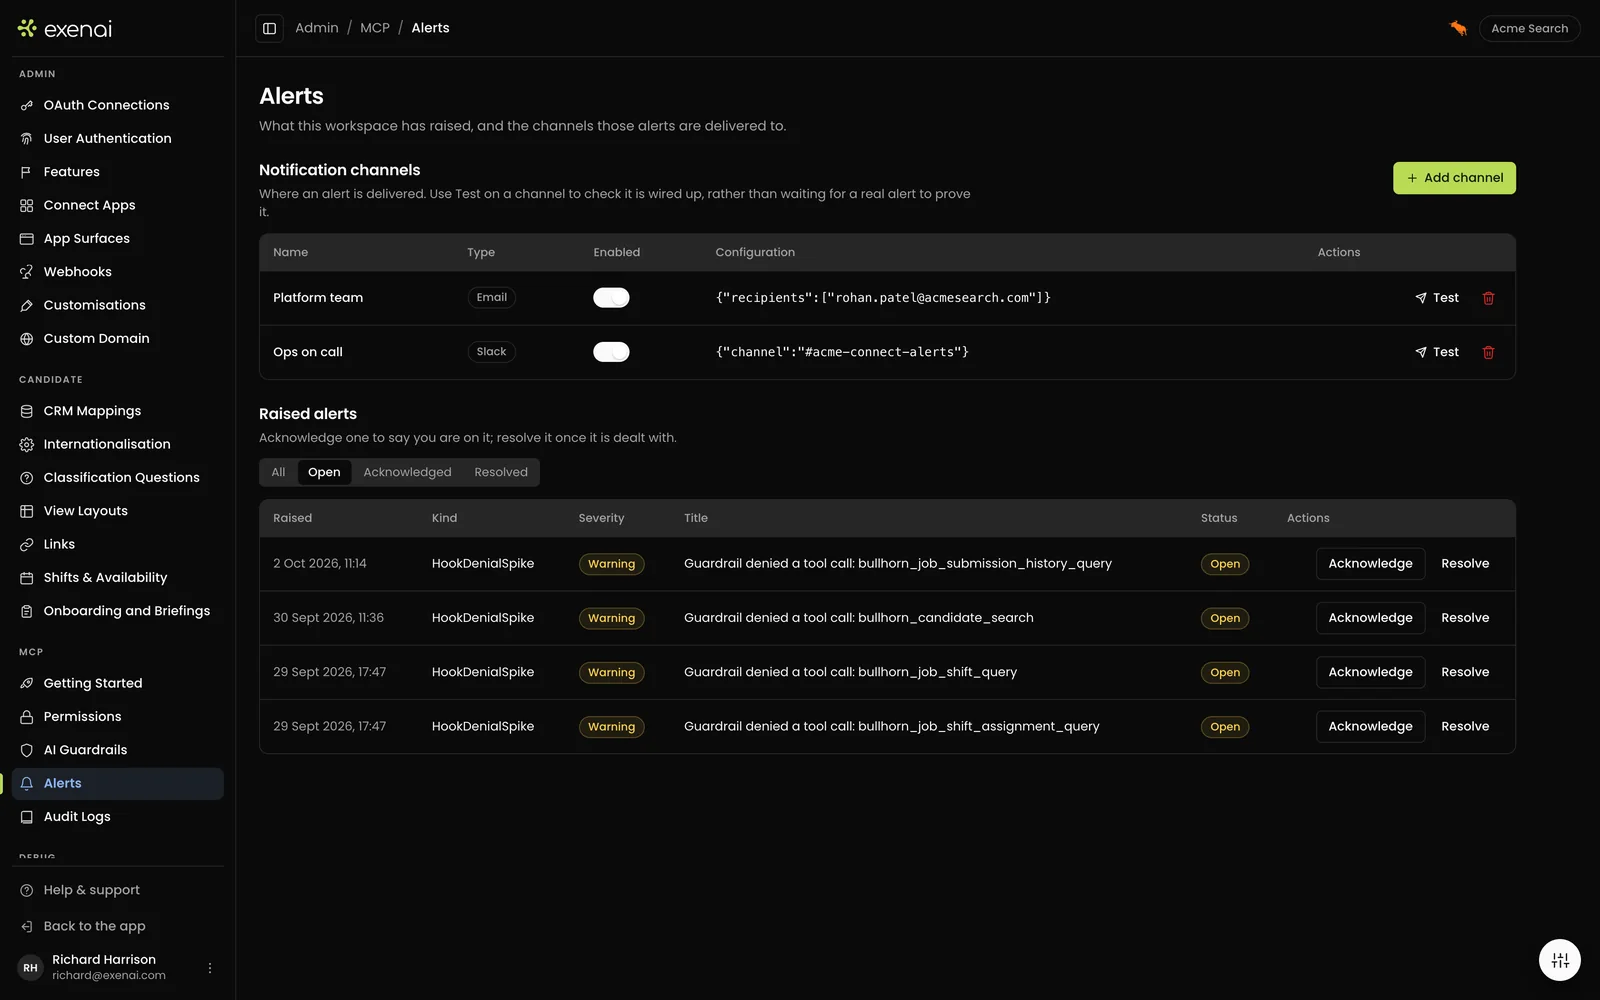Switch to Resolved alerts tab
The width and height of the screenshot is (1600, 1000).
tap(501, 472)
